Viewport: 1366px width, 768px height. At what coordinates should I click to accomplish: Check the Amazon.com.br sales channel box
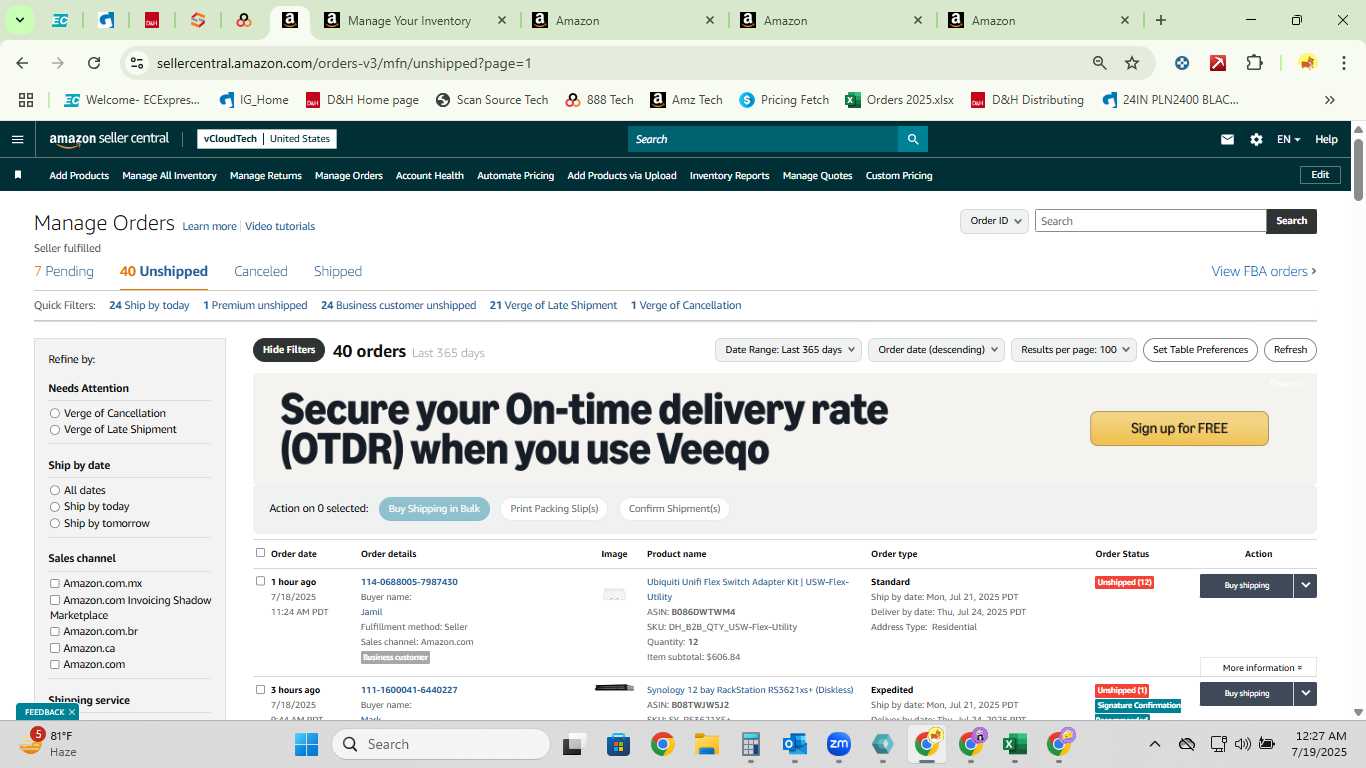[x=55, y=631]
